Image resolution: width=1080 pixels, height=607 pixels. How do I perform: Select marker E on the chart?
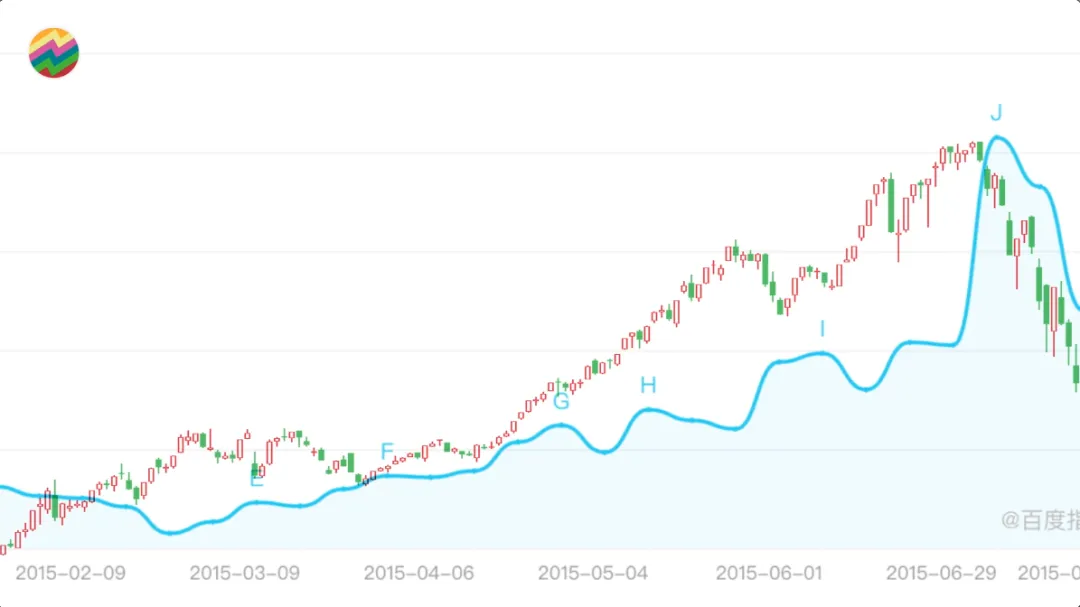click(x=257, y=480)
